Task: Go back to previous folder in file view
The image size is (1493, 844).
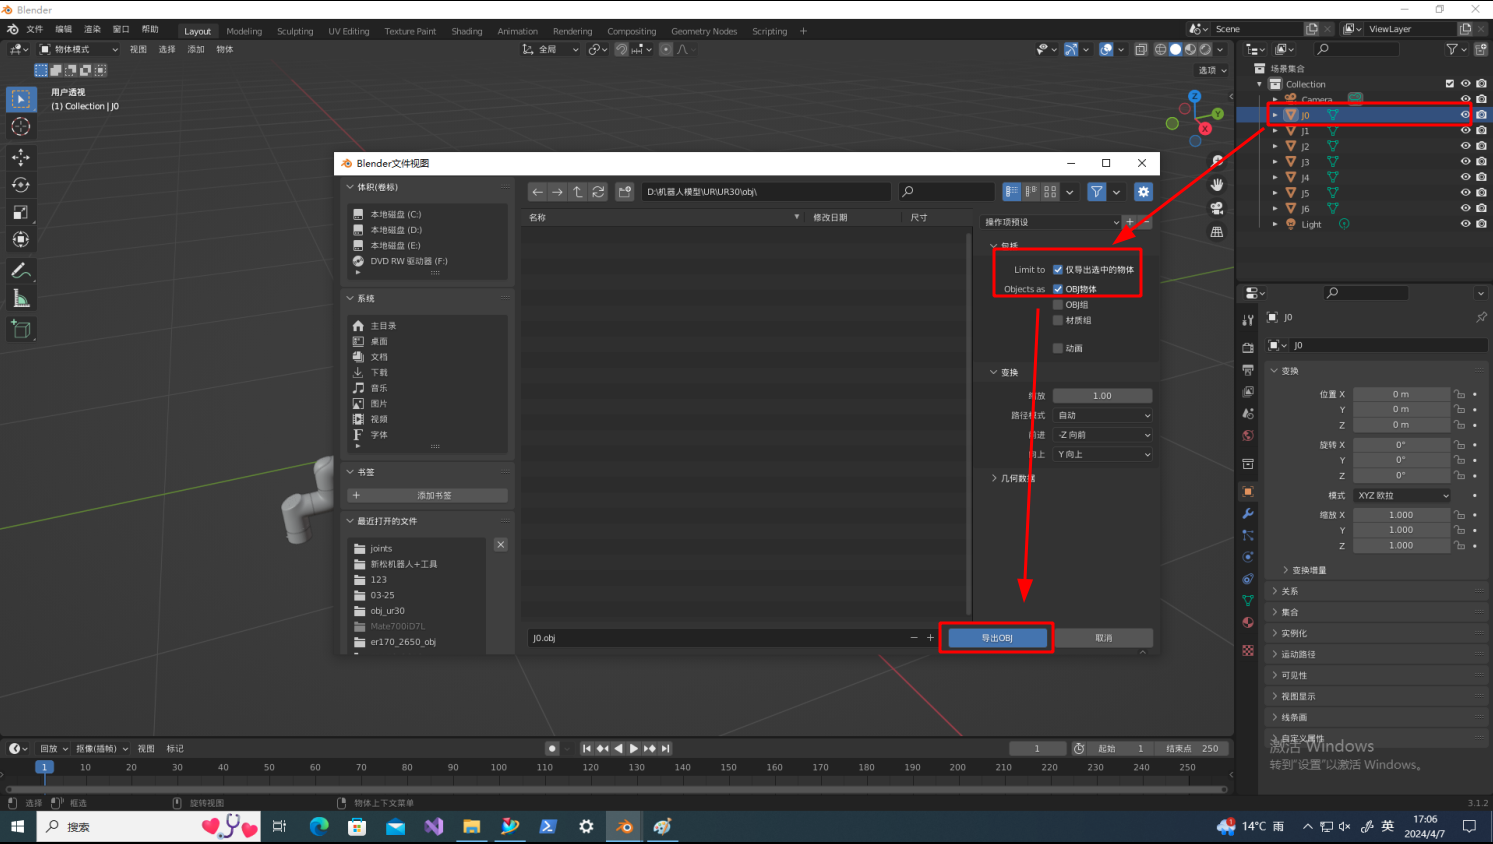Action: pos(538,192)
